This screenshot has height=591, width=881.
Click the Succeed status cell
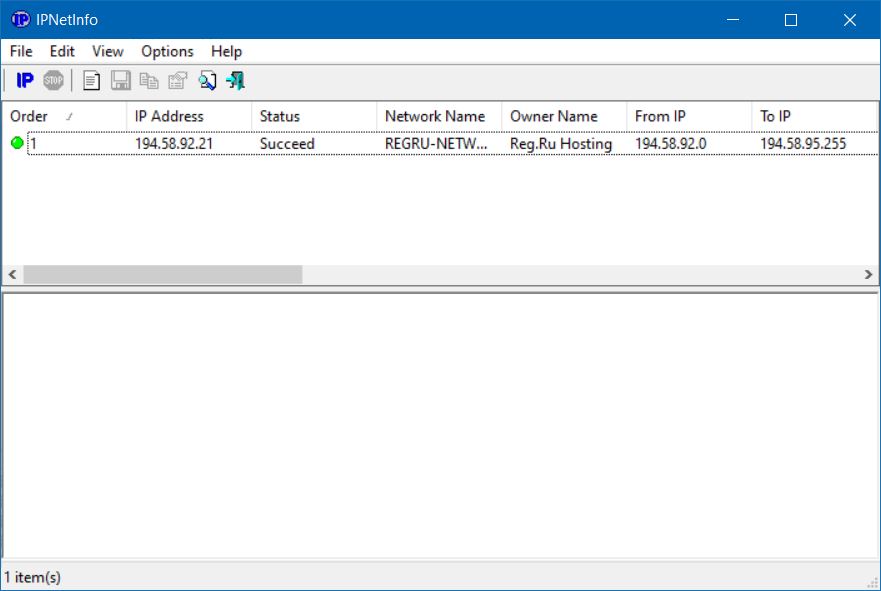[x=287, y=144]
